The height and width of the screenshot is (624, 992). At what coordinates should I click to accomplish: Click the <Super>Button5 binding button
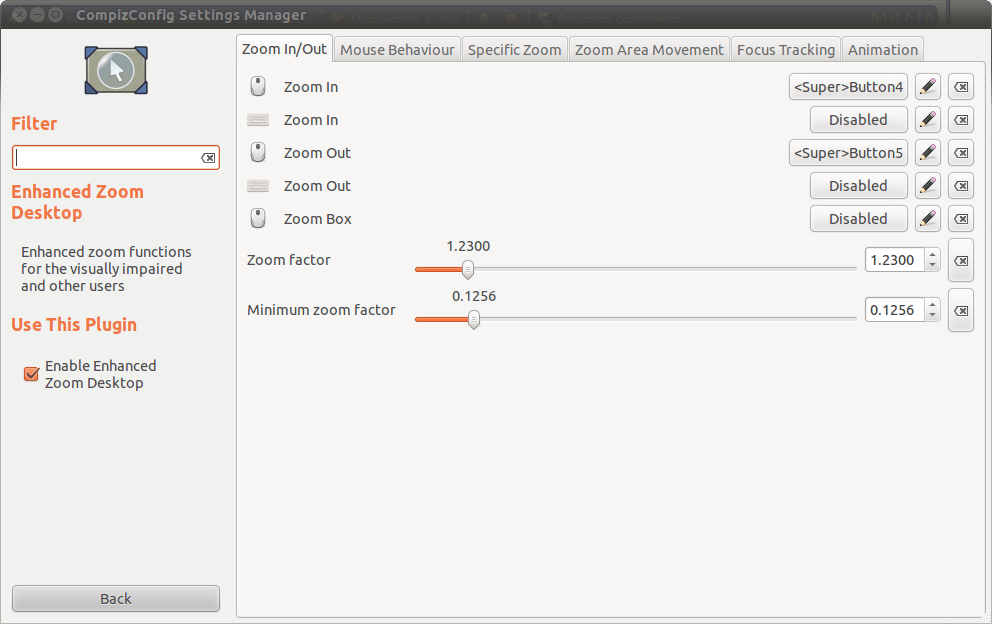[848, 153]
